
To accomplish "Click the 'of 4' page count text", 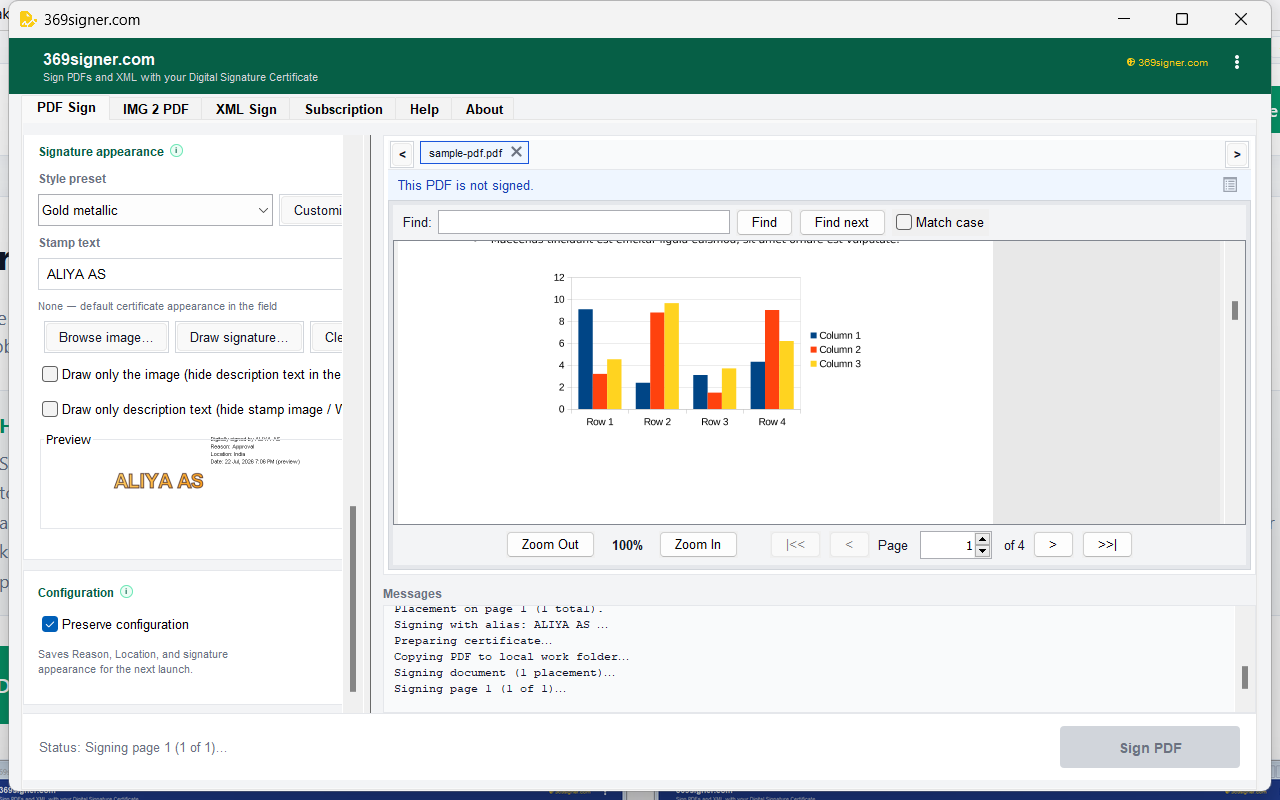I will pos(1014,545).
